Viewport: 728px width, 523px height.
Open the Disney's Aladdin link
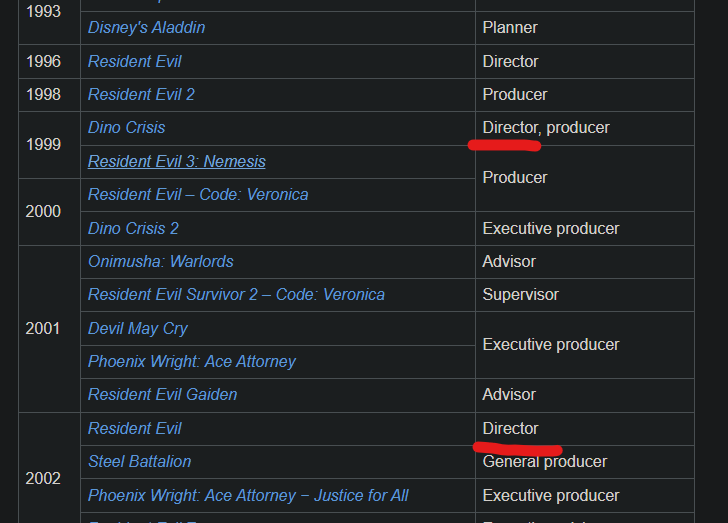point(146,28)
